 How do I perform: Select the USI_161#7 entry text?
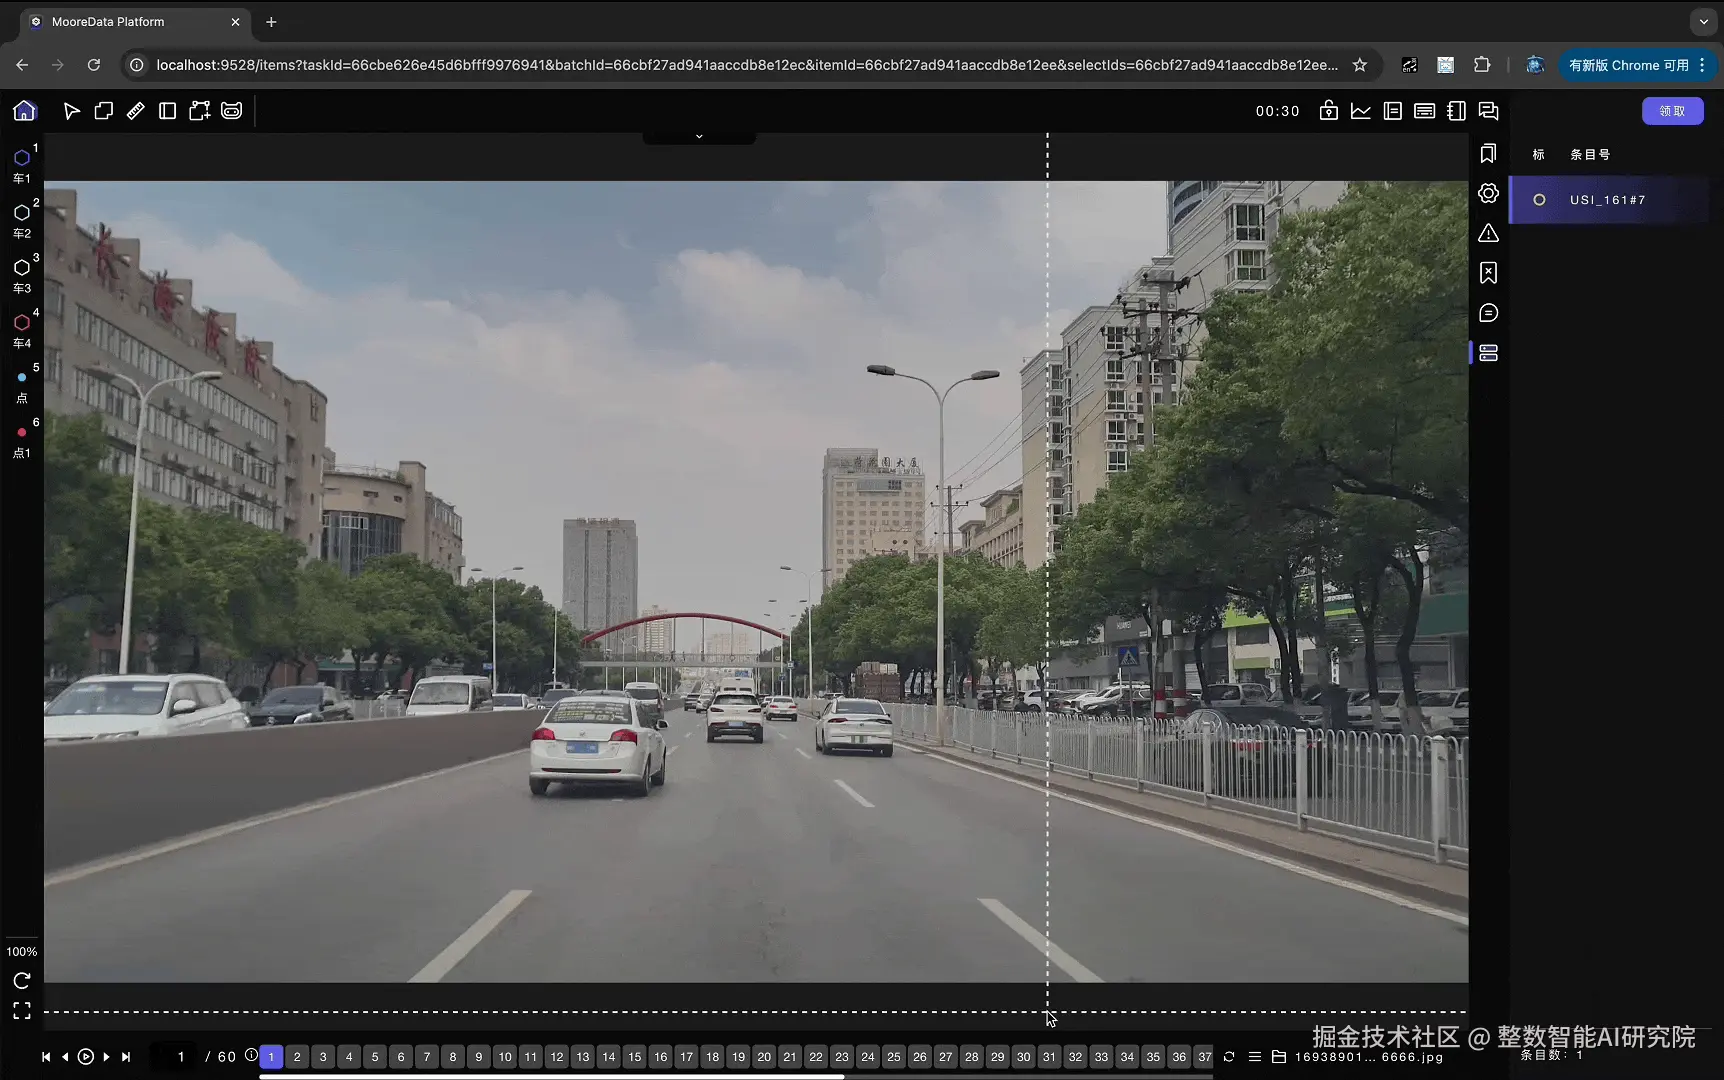click(x=1608, y=200)
